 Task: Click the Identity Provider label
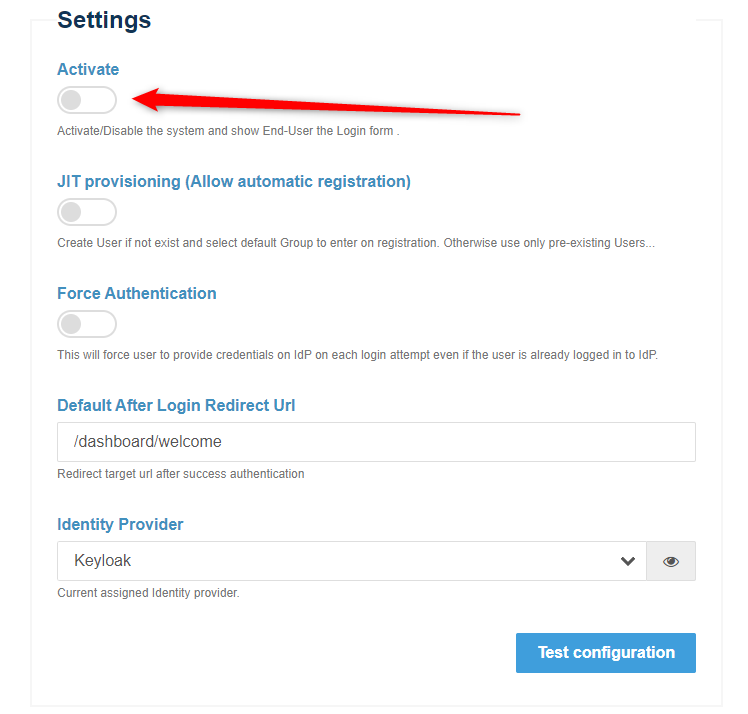tap(120, 524)
